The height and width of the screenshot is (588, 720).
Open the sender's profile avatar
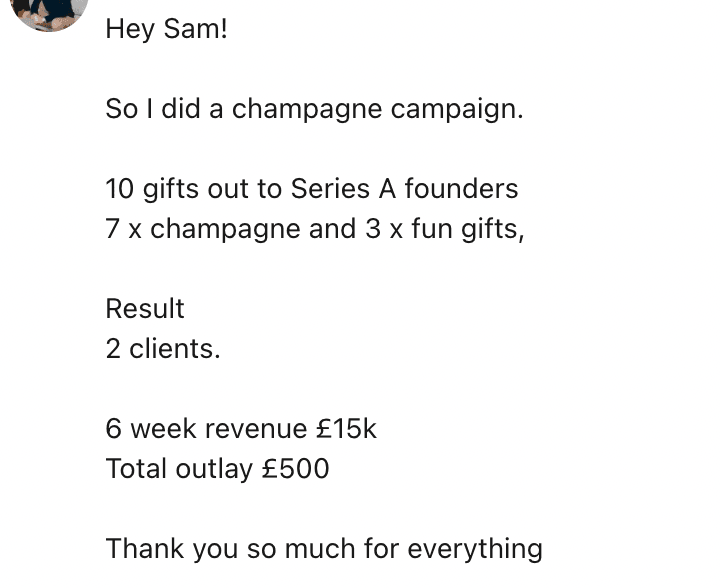tap(49, 14)
